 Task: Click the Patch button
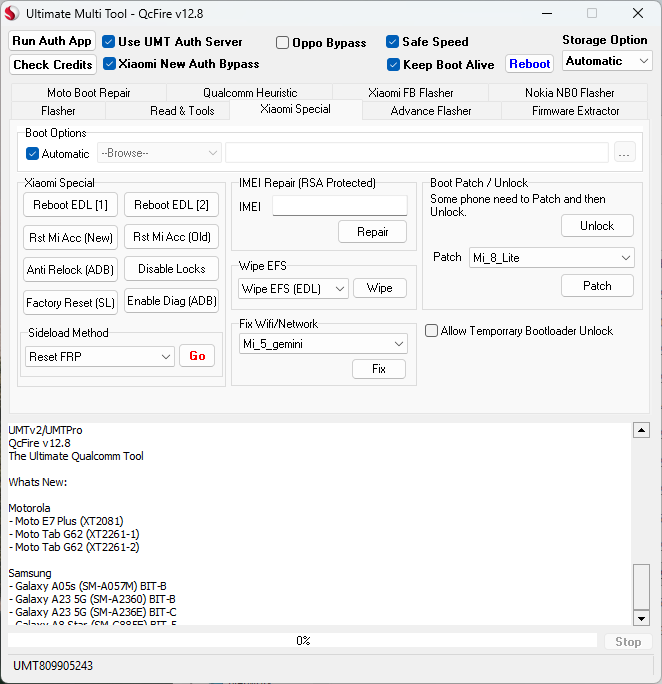coord(597,286)
